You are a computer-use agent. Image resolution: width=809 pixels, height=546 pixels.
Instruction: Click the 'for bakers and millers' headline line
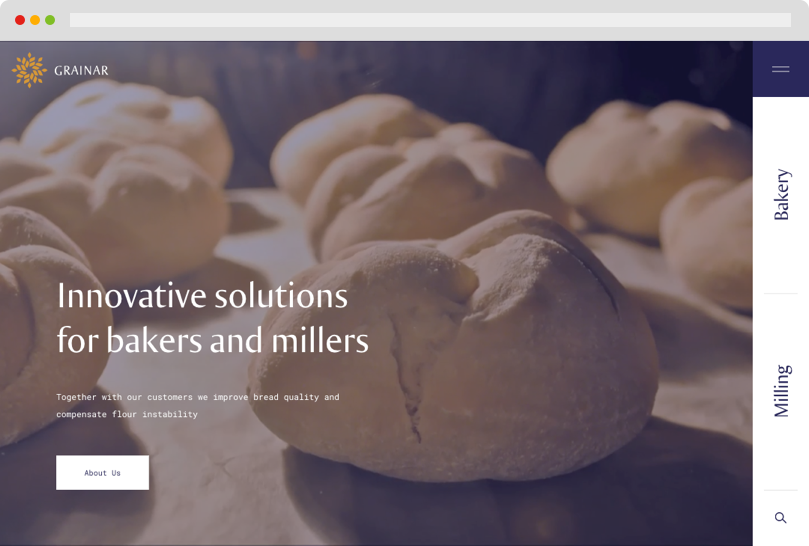click(213, 341)
